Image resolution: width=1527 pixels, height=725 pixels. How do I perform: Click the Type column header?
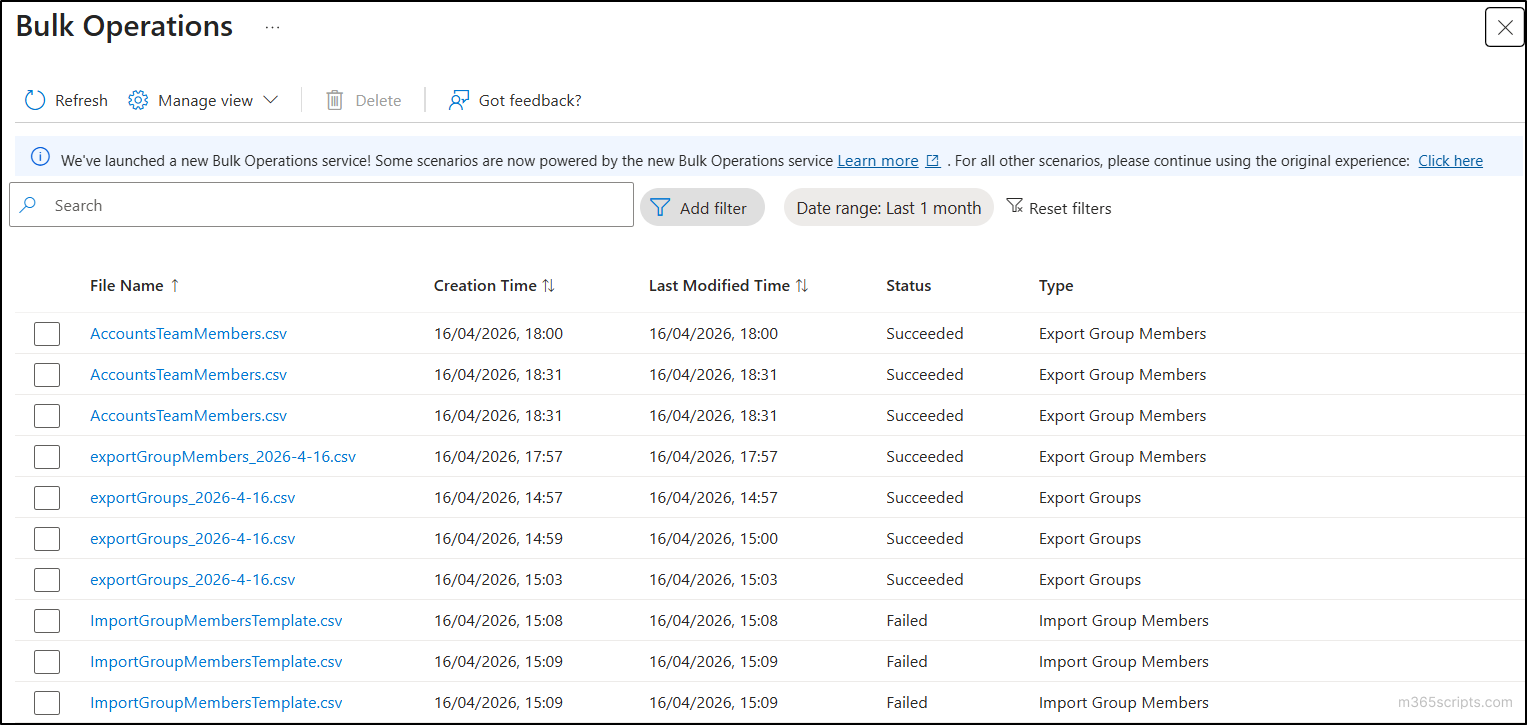point(1056,286)
